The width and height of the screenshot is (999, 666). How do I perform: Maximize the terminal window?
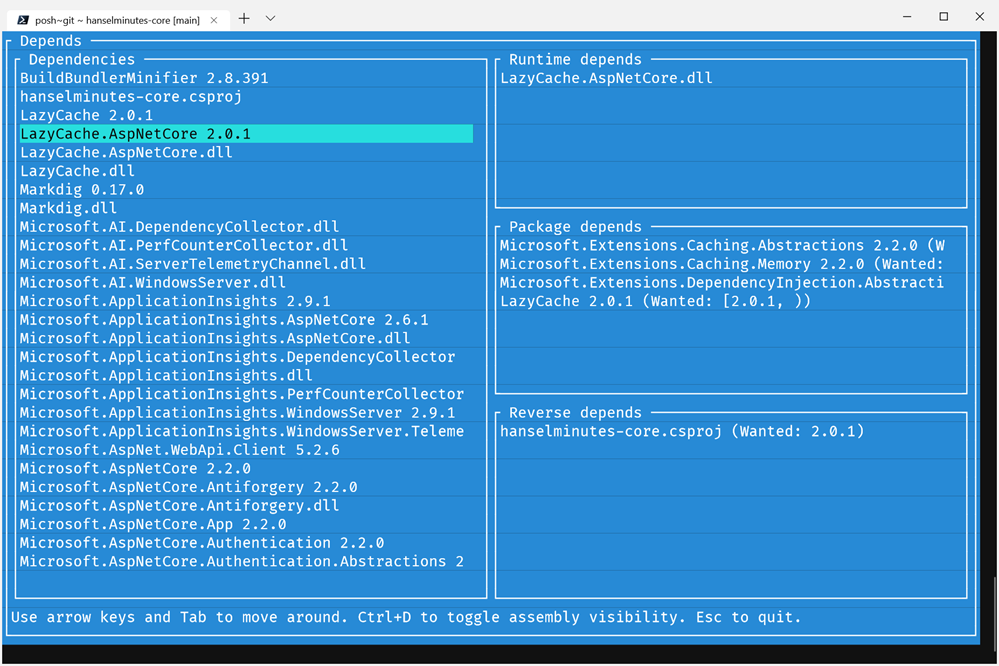coord(944,17)
